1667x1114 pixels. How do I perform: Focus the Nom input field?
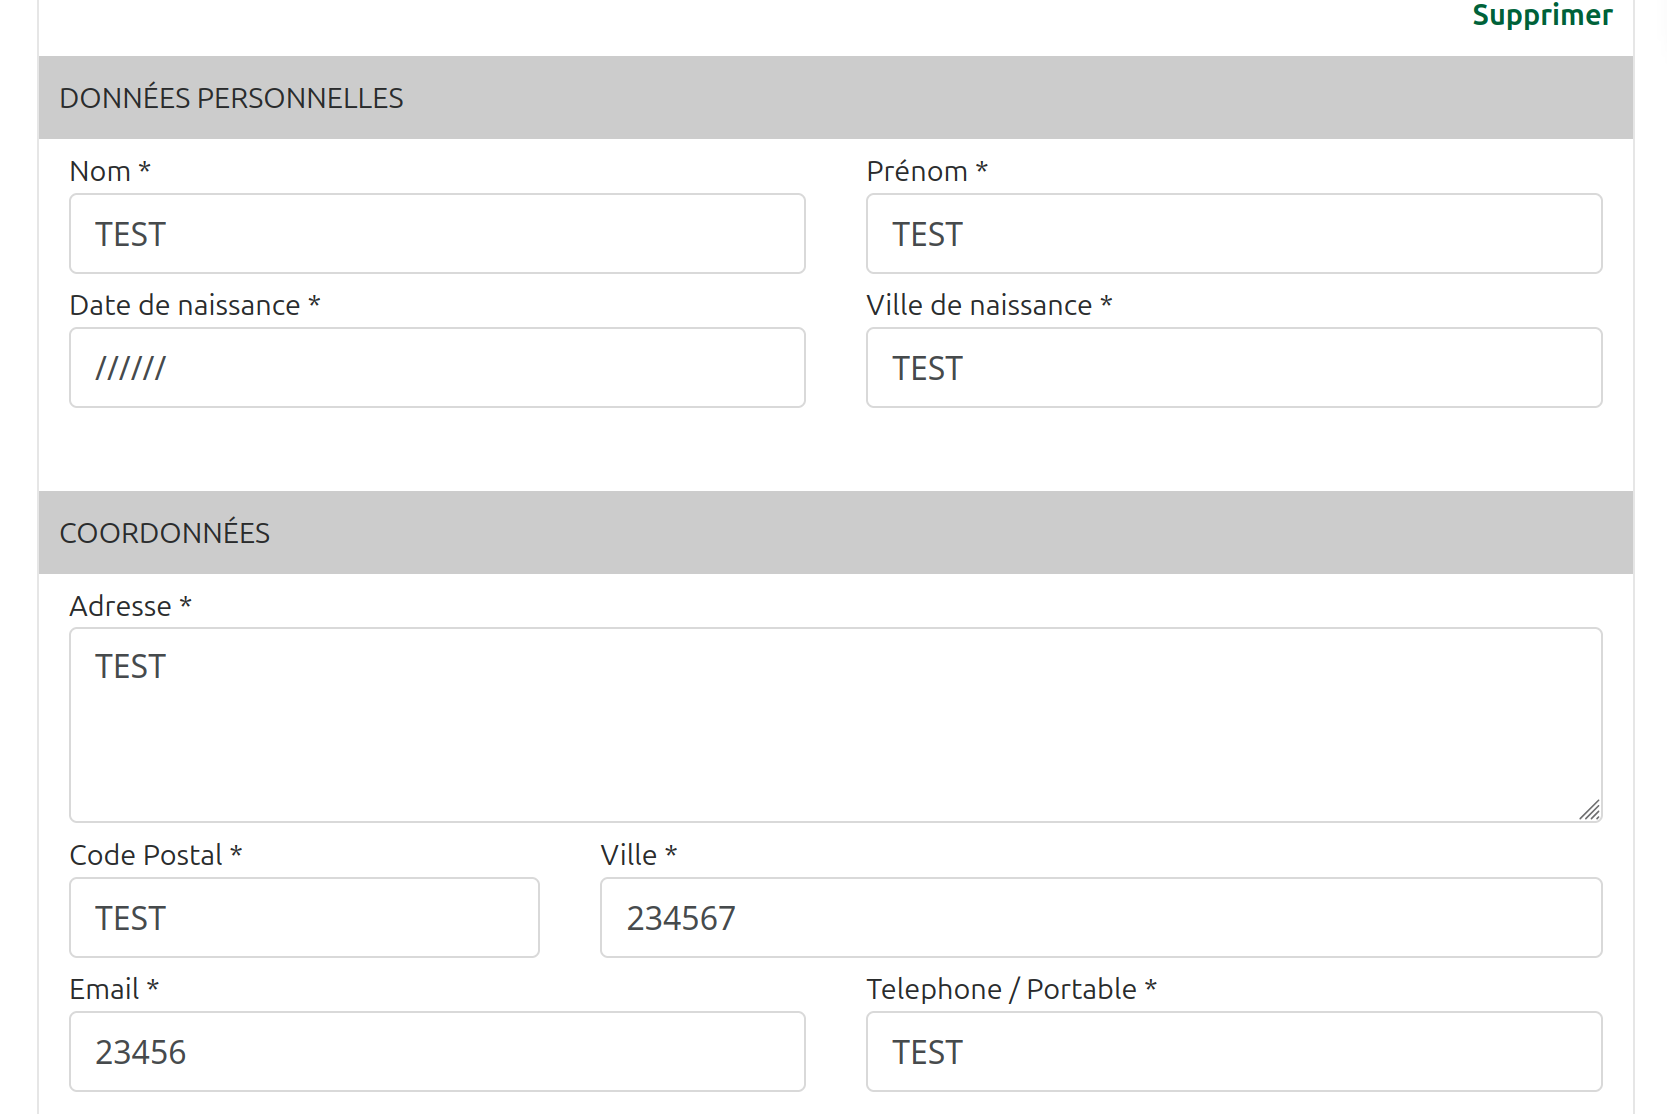437,234
